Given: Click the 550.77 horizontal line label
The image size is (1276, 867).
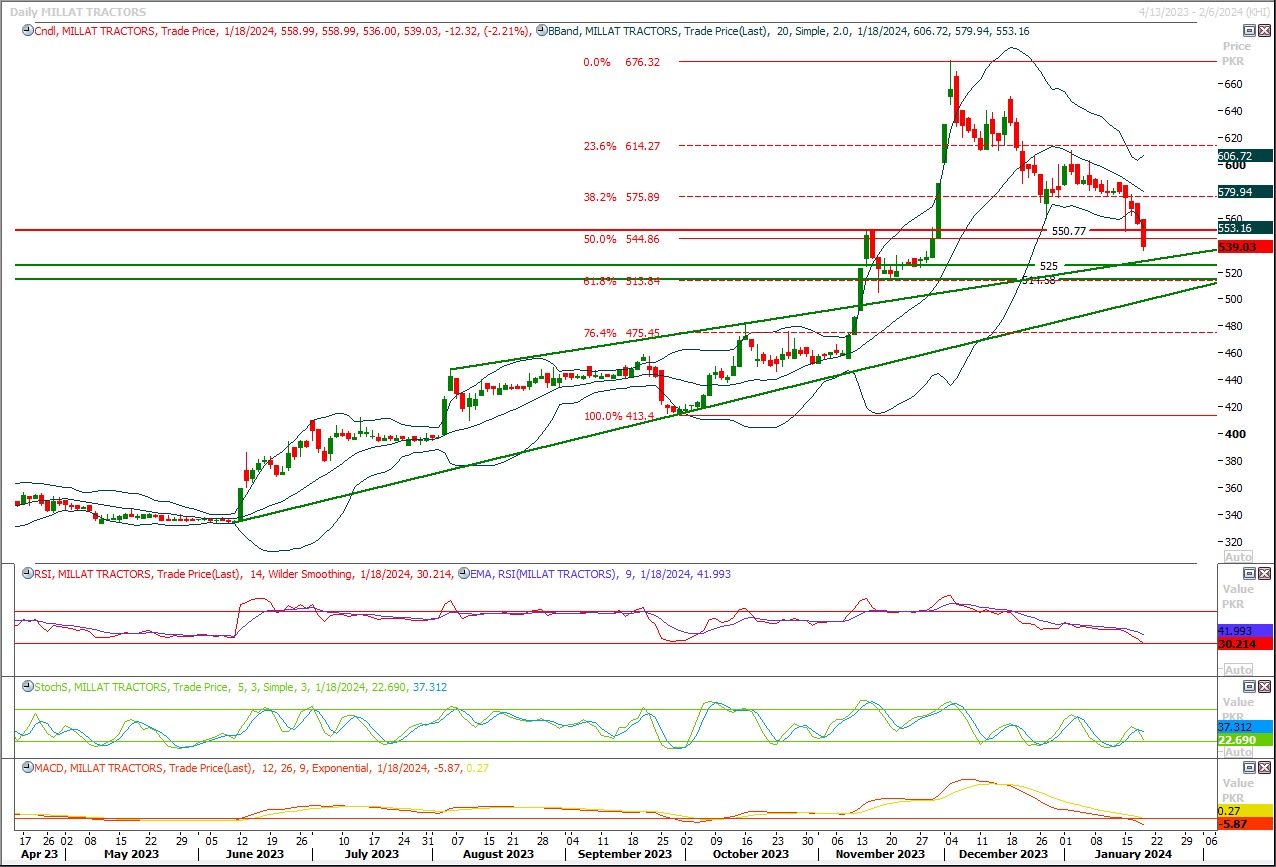Looking at the screenshot, I should tap(1069, 231).
